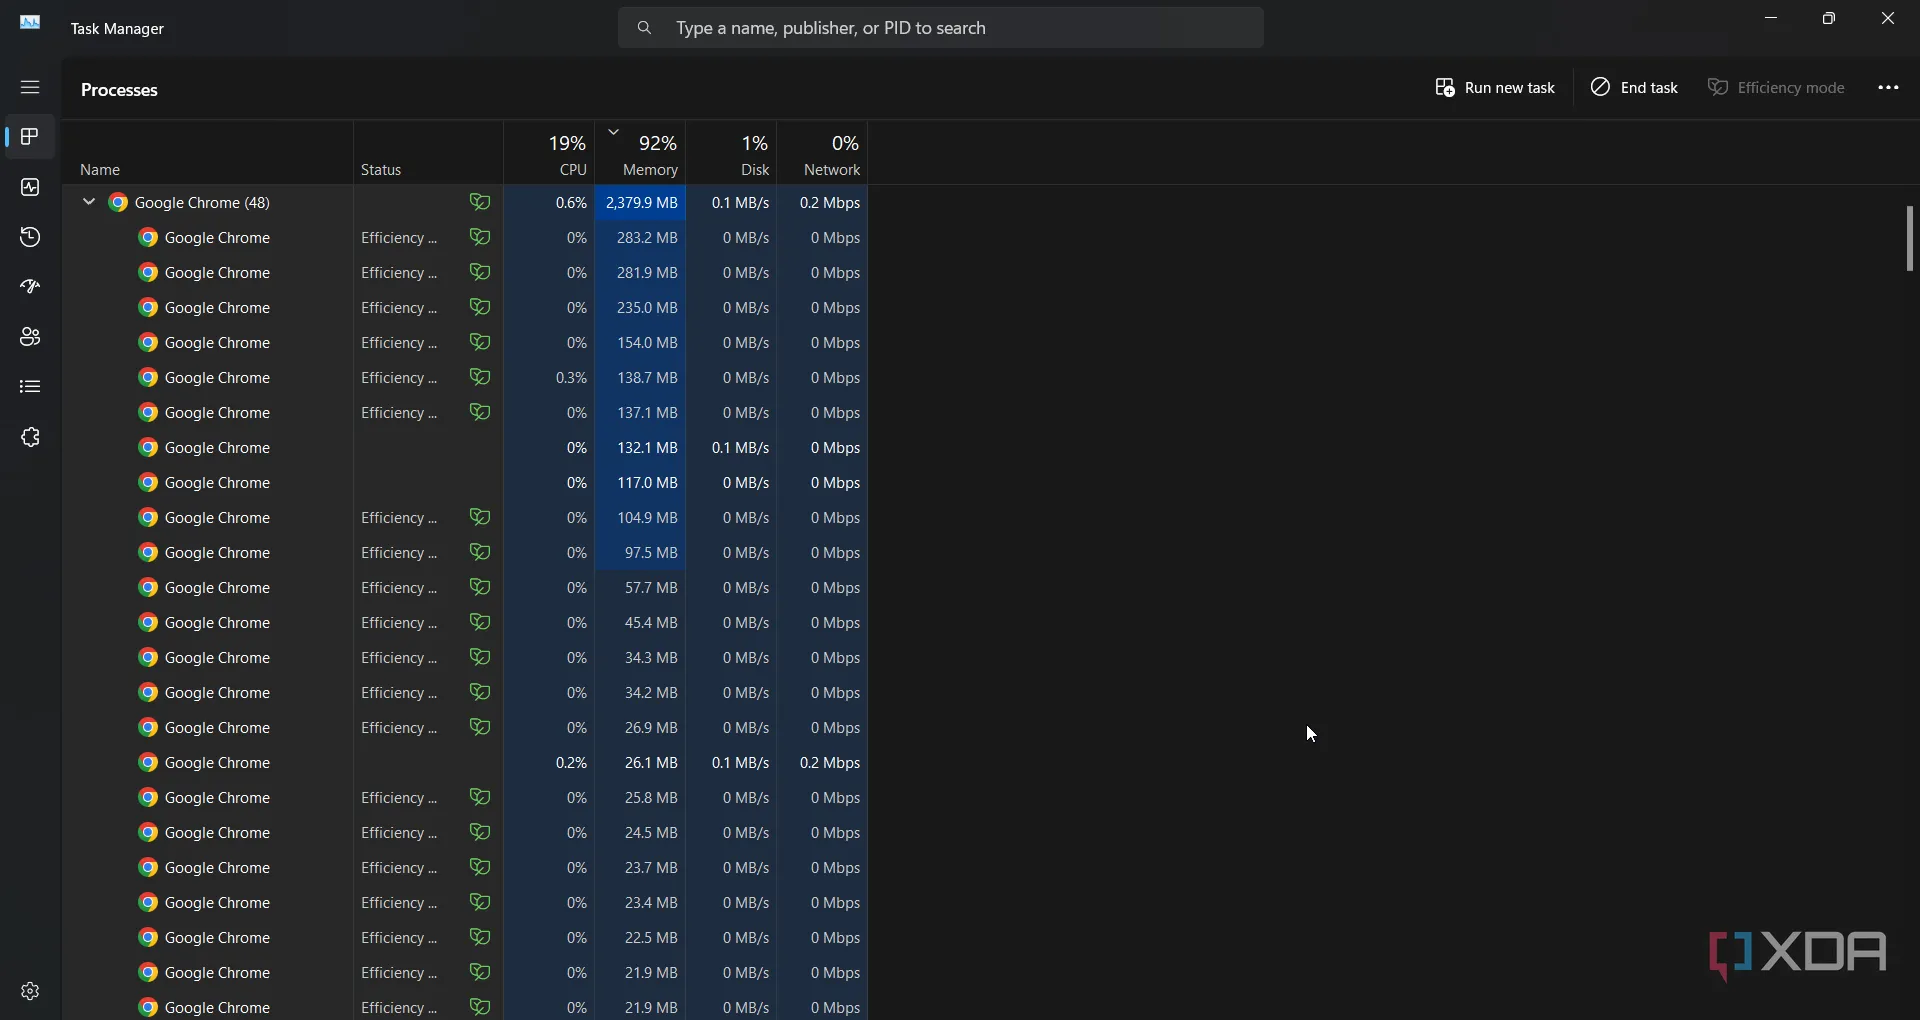Select Chrome process using 34.3 MB

tap(466, 657)
